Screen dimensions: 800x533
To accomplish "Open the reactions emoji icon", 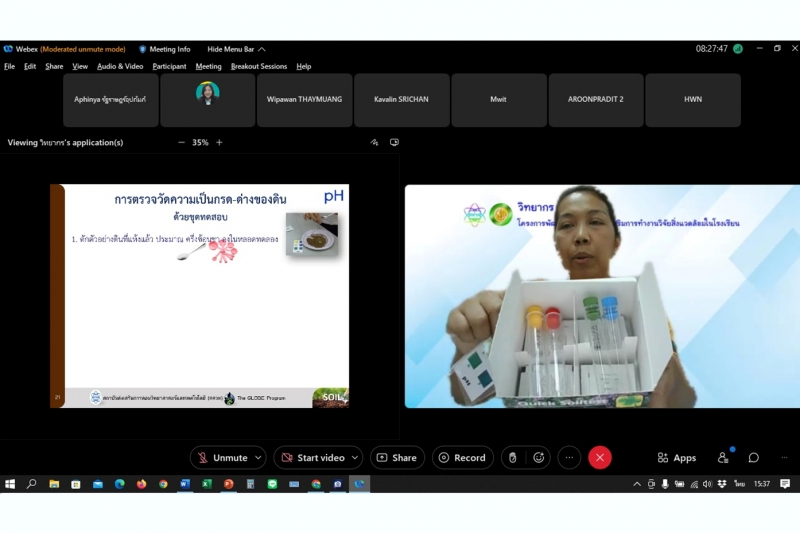I will click(x=540, y=458).
